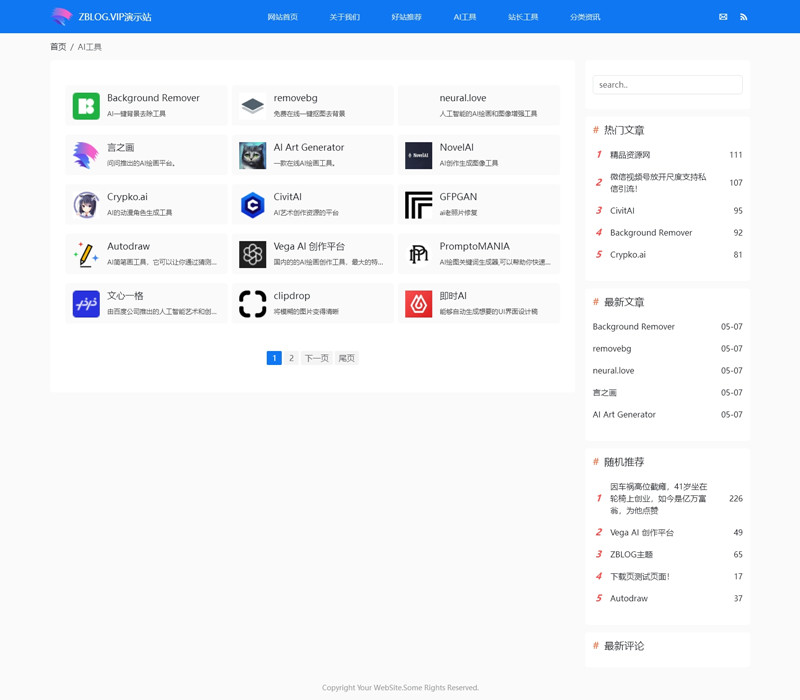The width and height of the screenshot is (800, 700).
Task: Open 站长工具 in the navigation bar
Action: [523, 17]
